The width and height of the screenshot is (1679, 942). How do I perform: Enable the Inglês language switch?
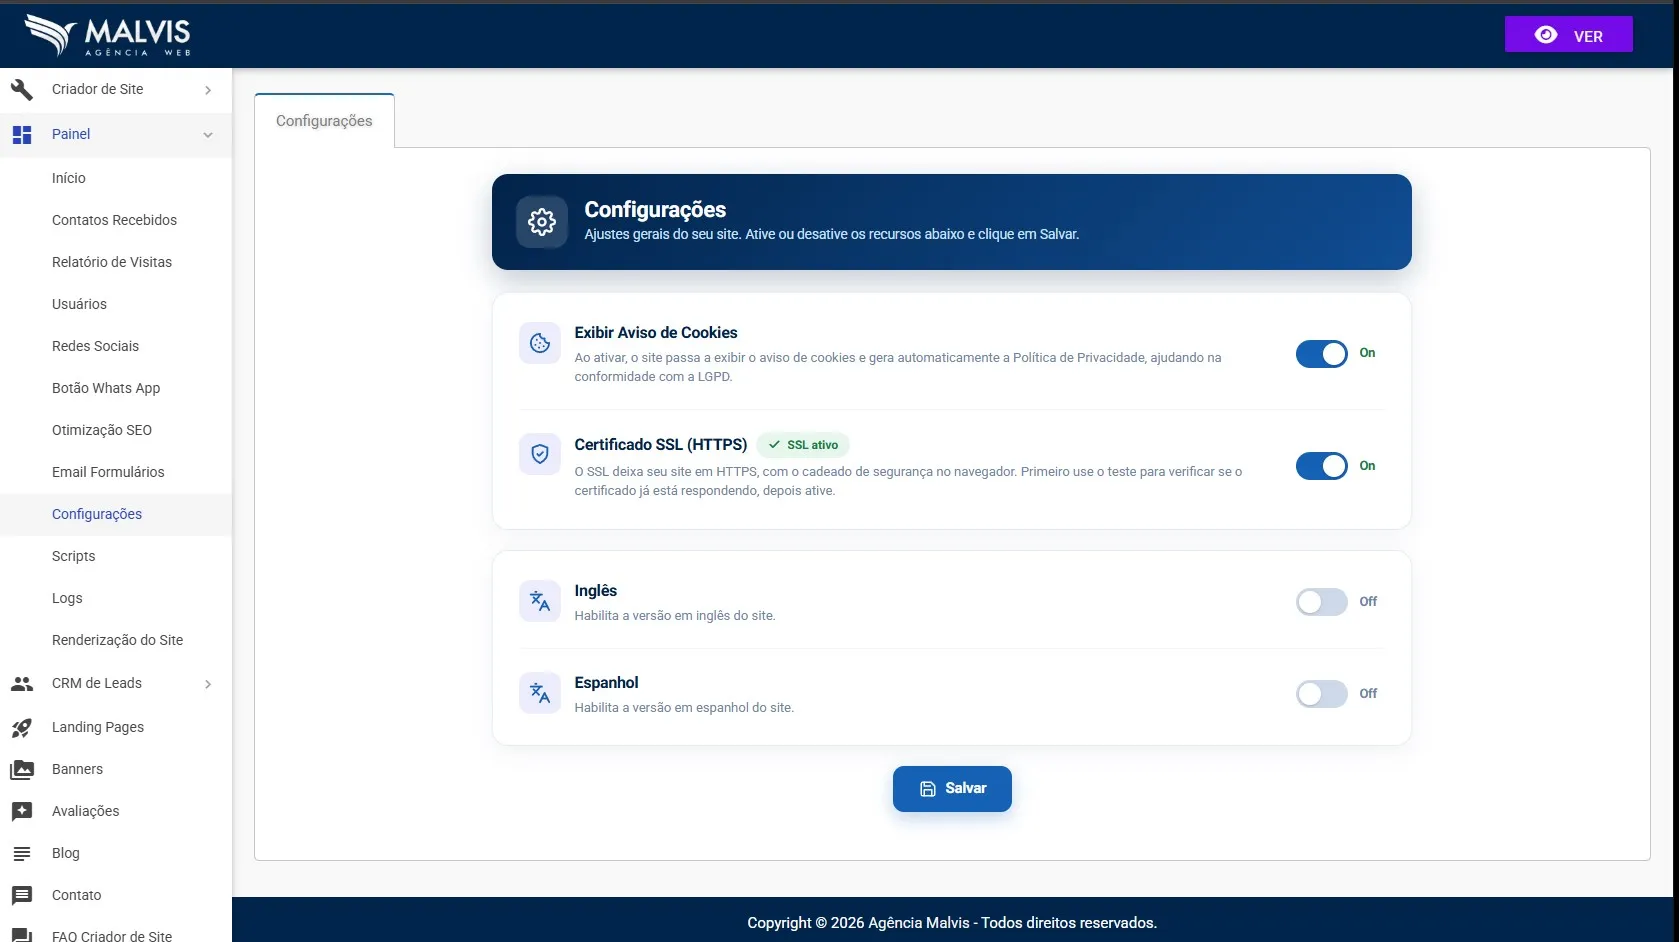click(x=1322, y=602)
